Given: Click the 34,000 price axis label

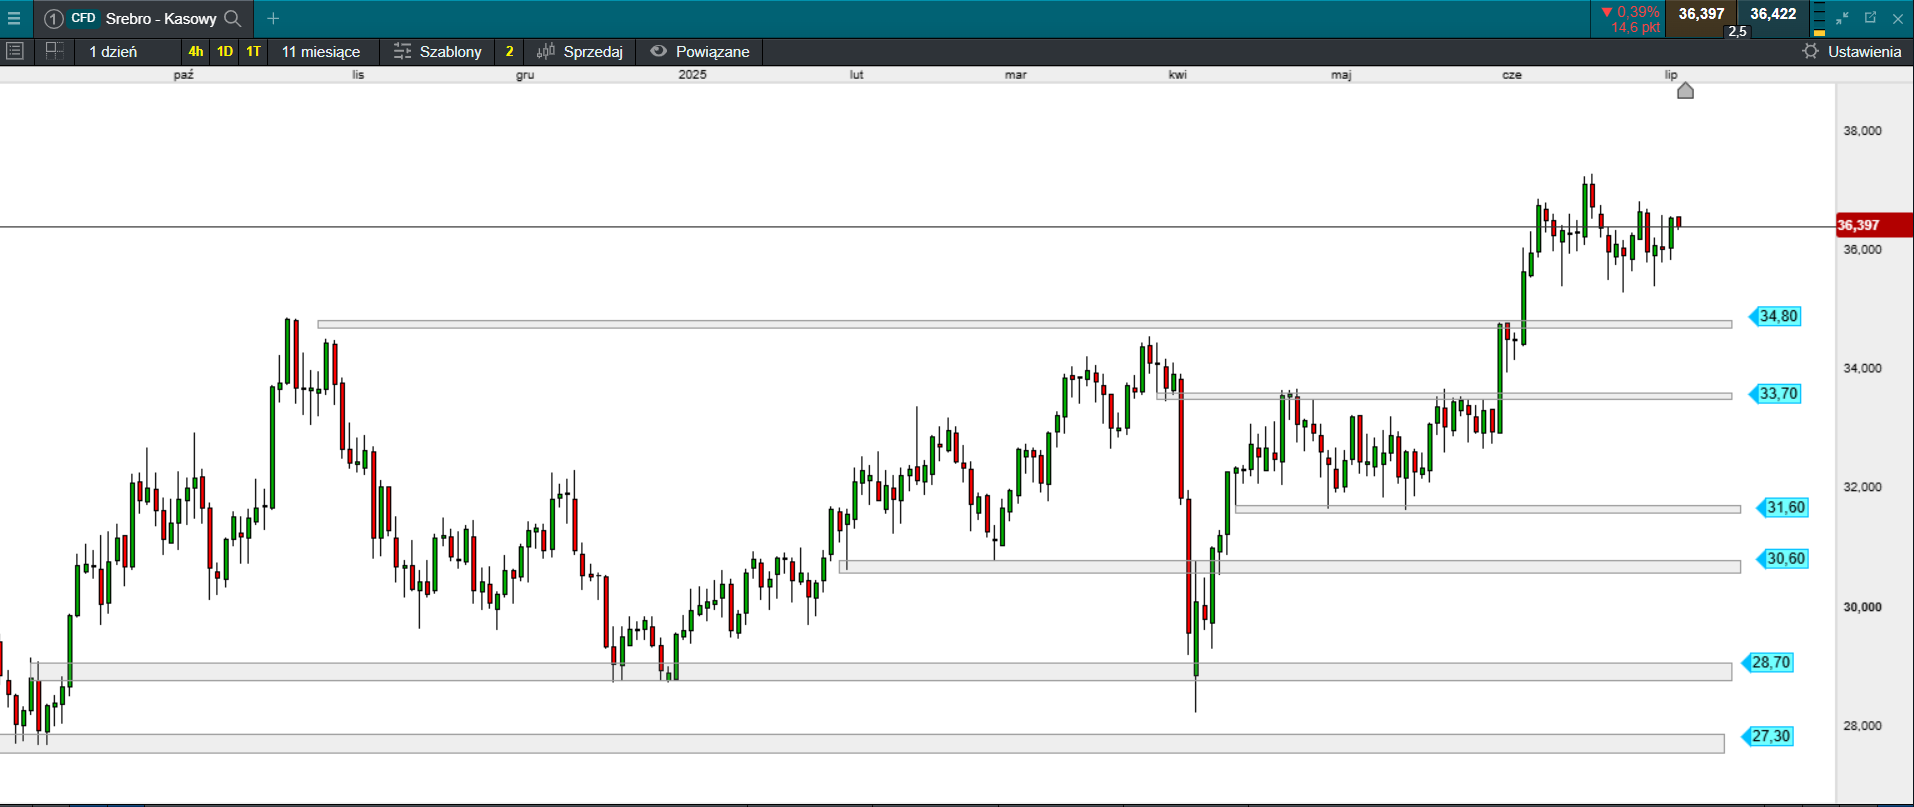Looking at the screenshot, I should [x=1862, y=369].
